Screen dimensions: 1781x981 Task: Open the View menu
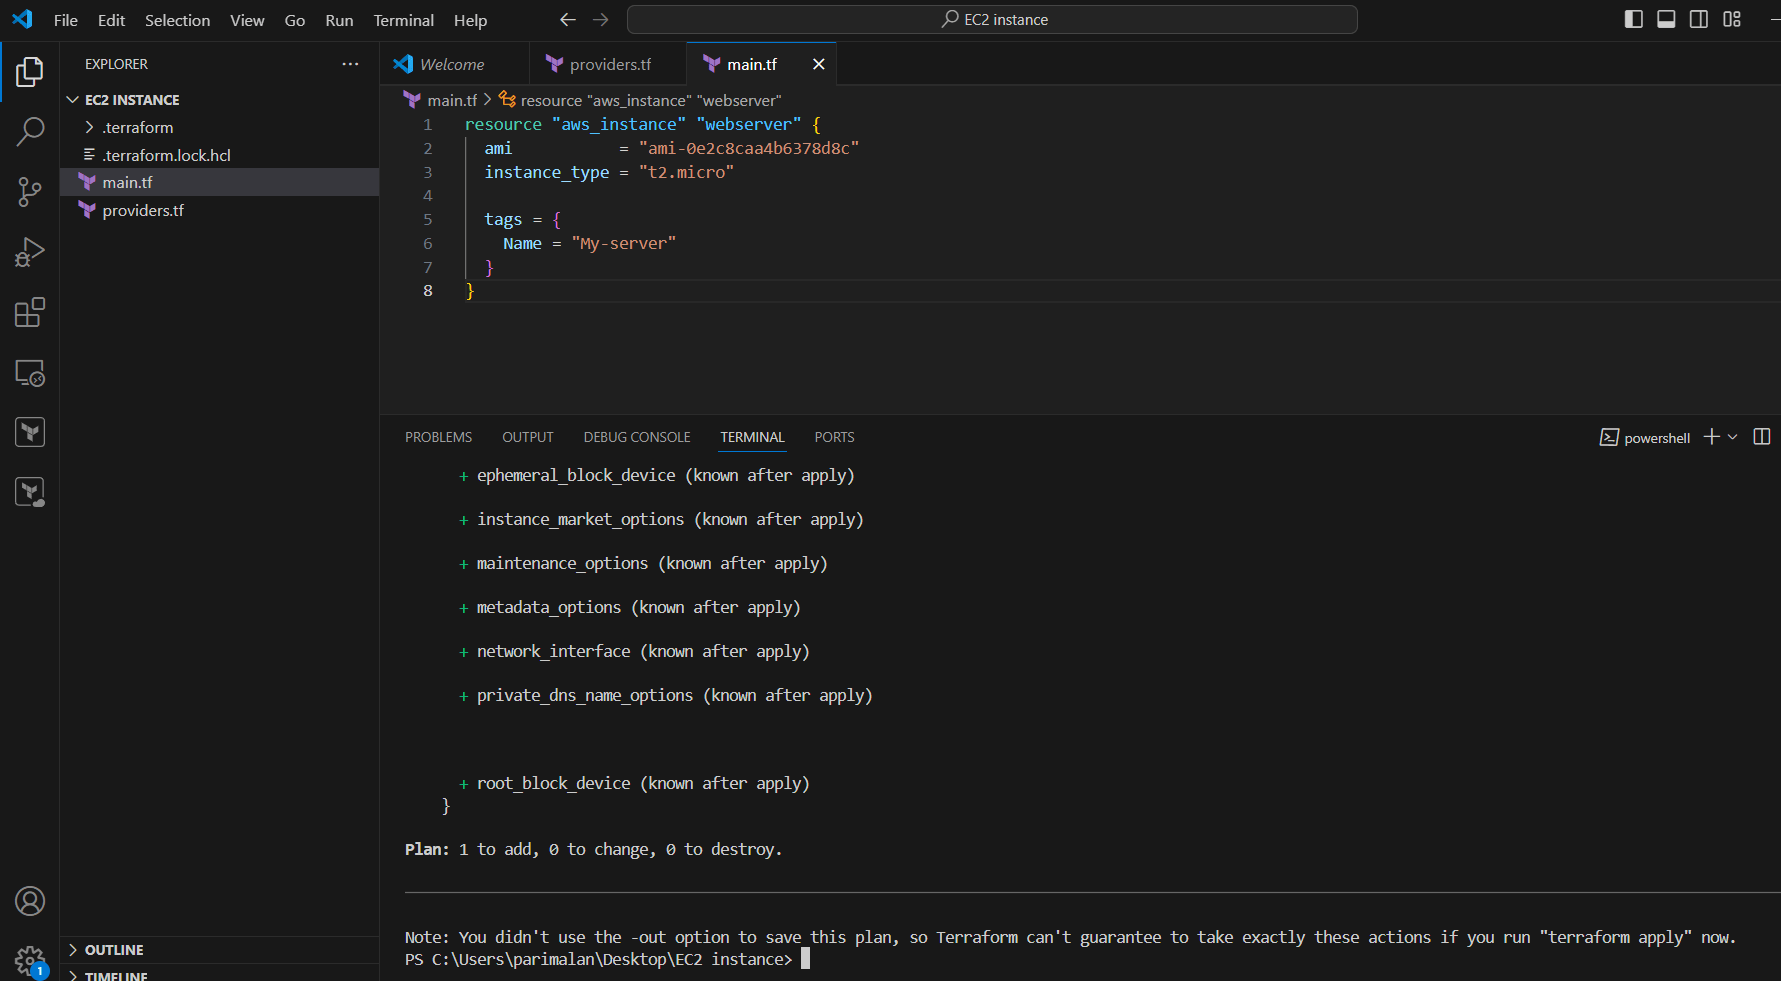247,20
